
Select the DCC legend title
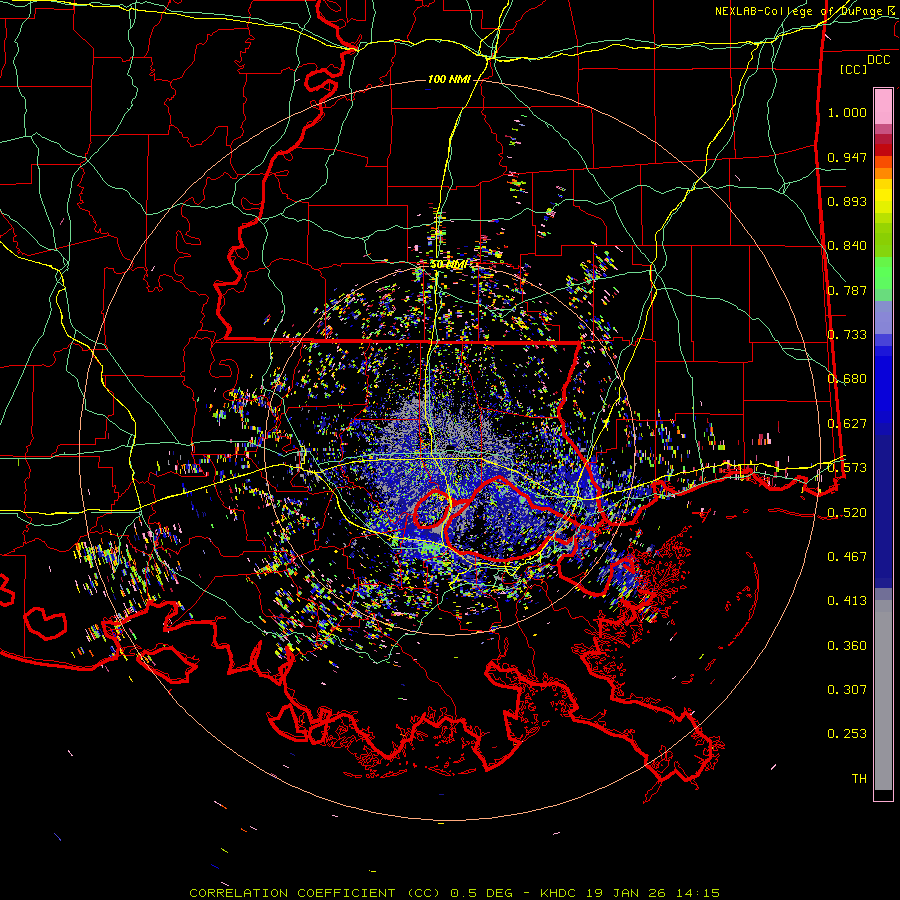pyautogui.click(x=878, y=60)
